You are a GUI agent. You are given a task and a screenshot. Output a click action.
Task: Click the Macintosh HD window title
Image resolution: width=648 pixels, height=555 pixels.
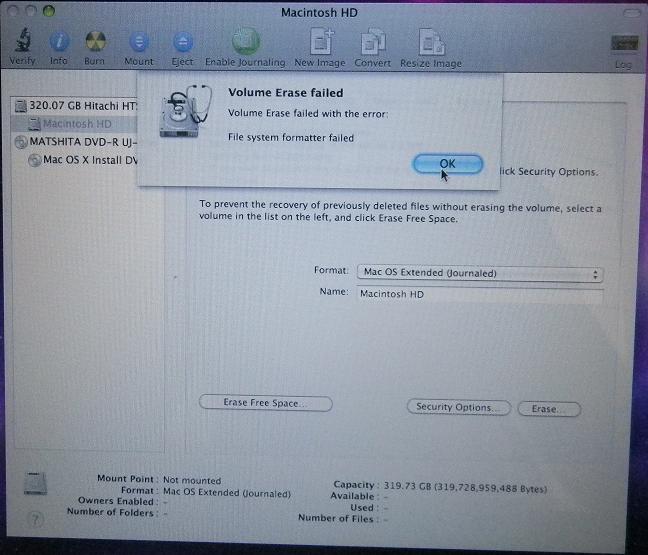click(319, 13)
